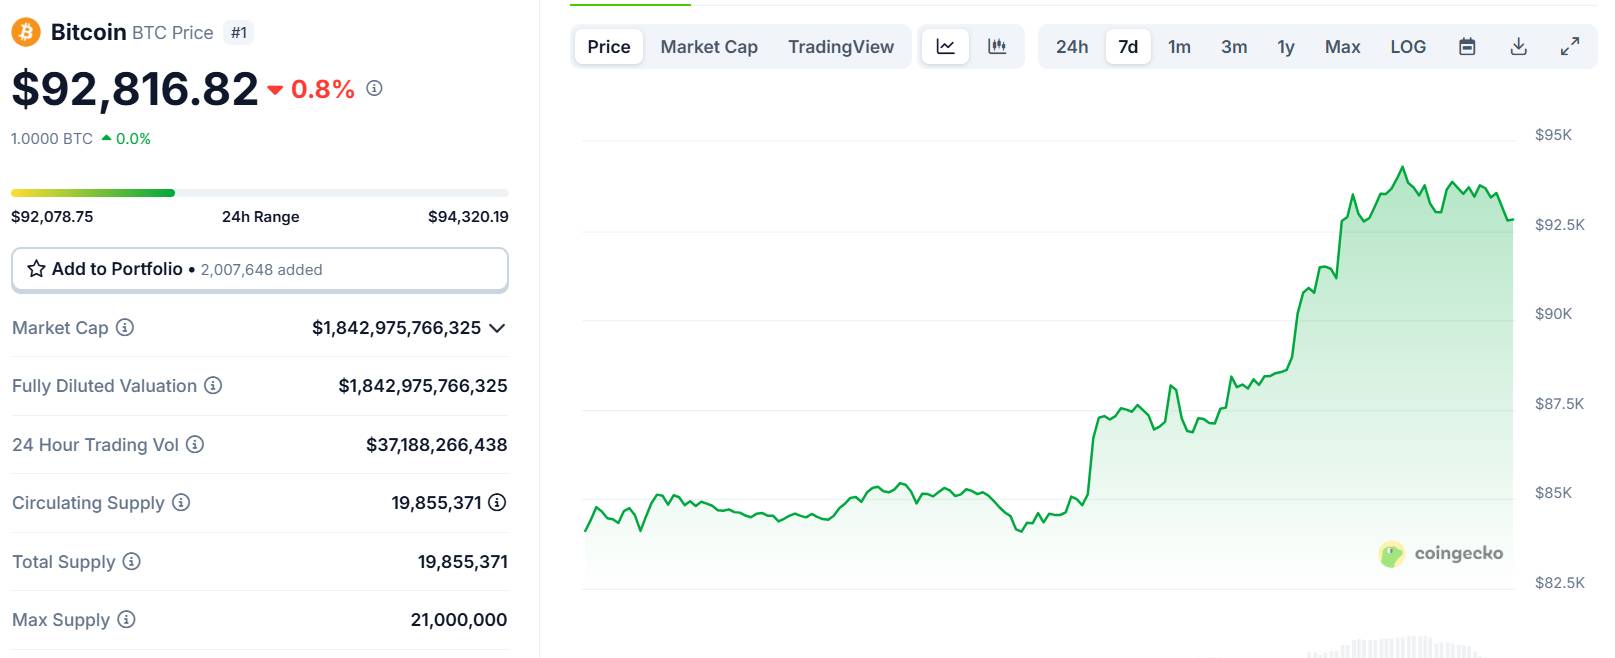Download the chart data

click(x=1519, y=46)
